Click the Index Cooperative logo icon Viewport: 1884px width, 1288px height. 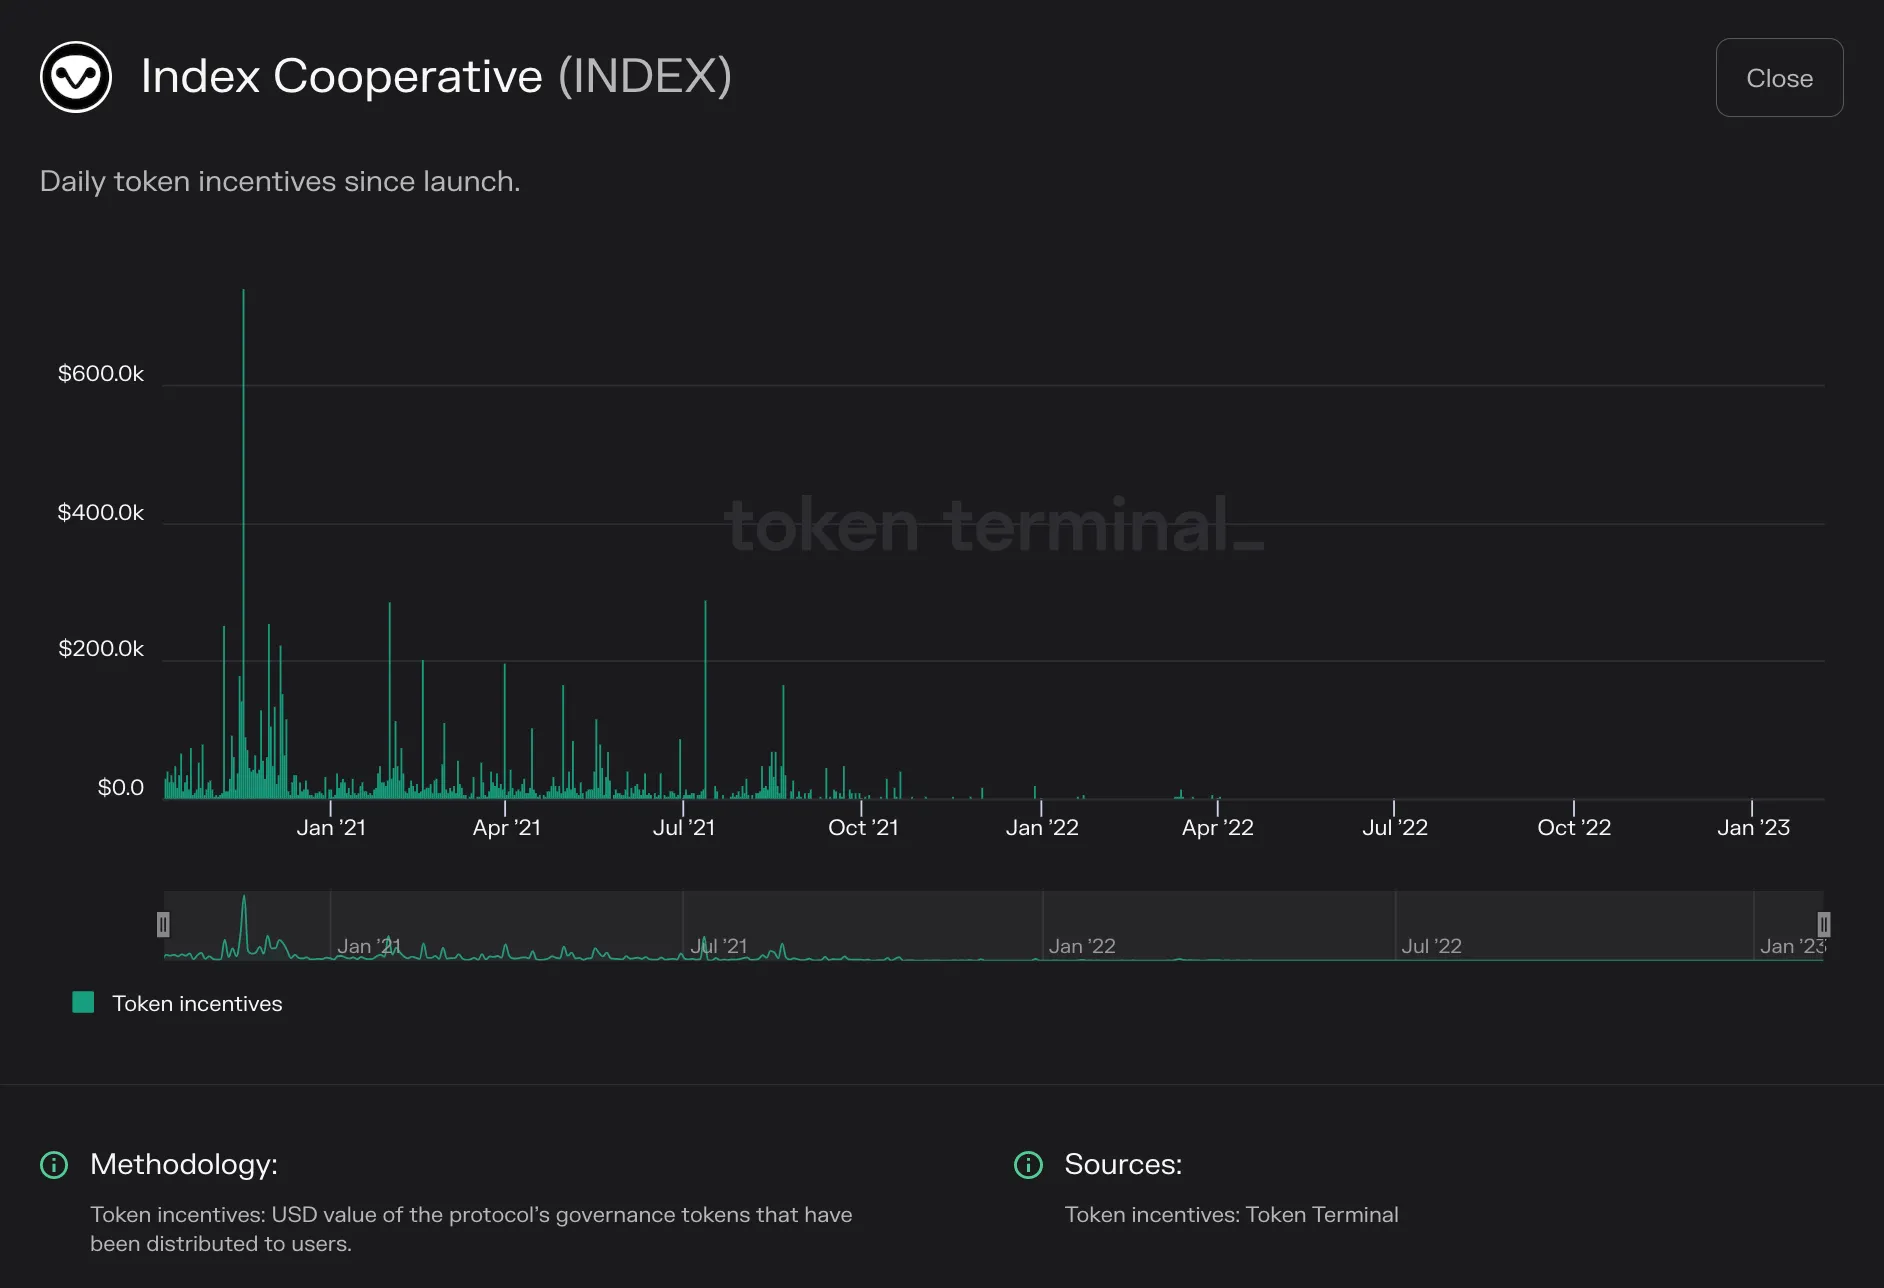coord(76,77)
